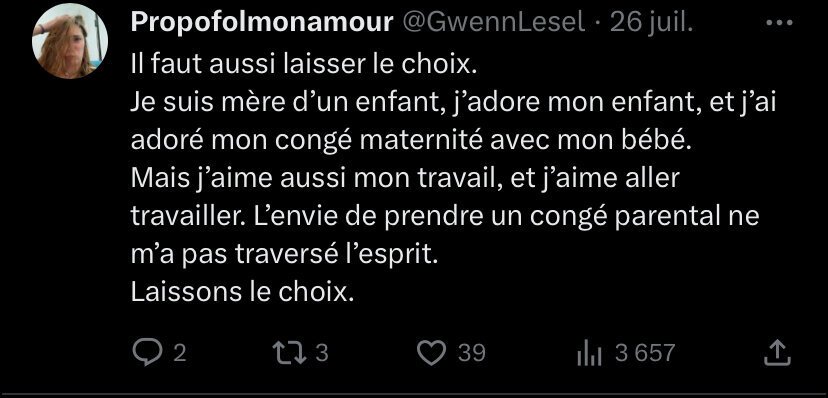
Task: Click the sentence starting 'Mais j'aime aussi mon travail'
Action: pyautogui.click(x=404, y=179)
